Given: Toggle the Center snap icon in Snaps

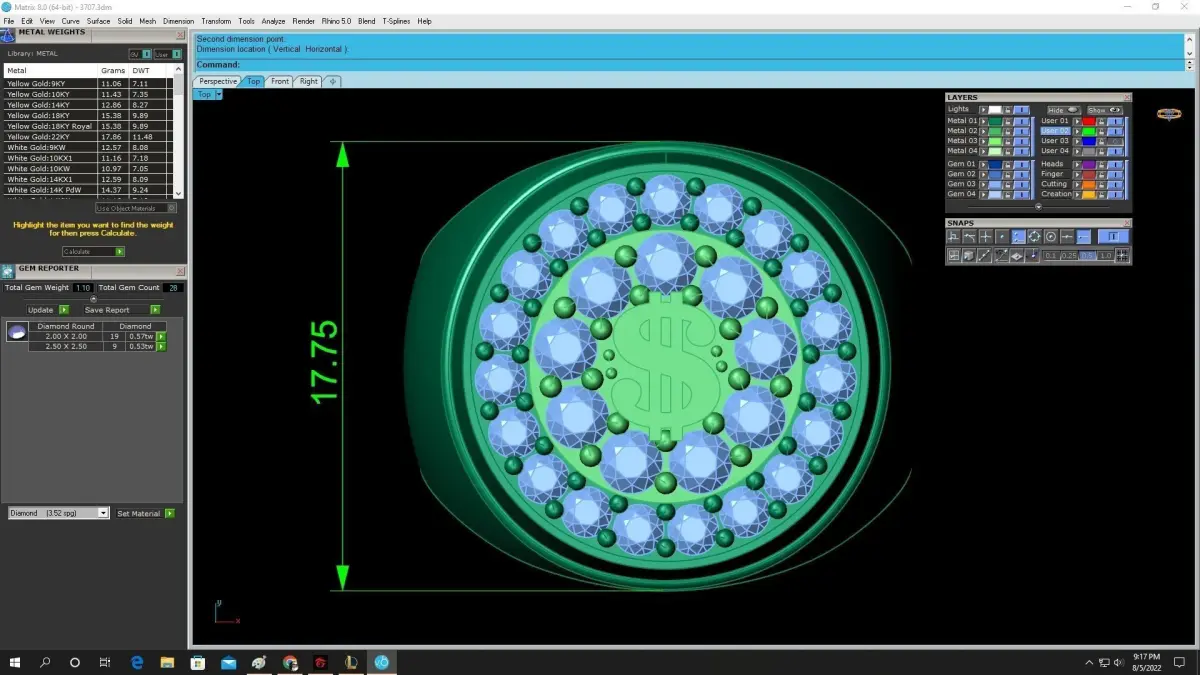Looking at the screenshot, I should click(1051, 237).
